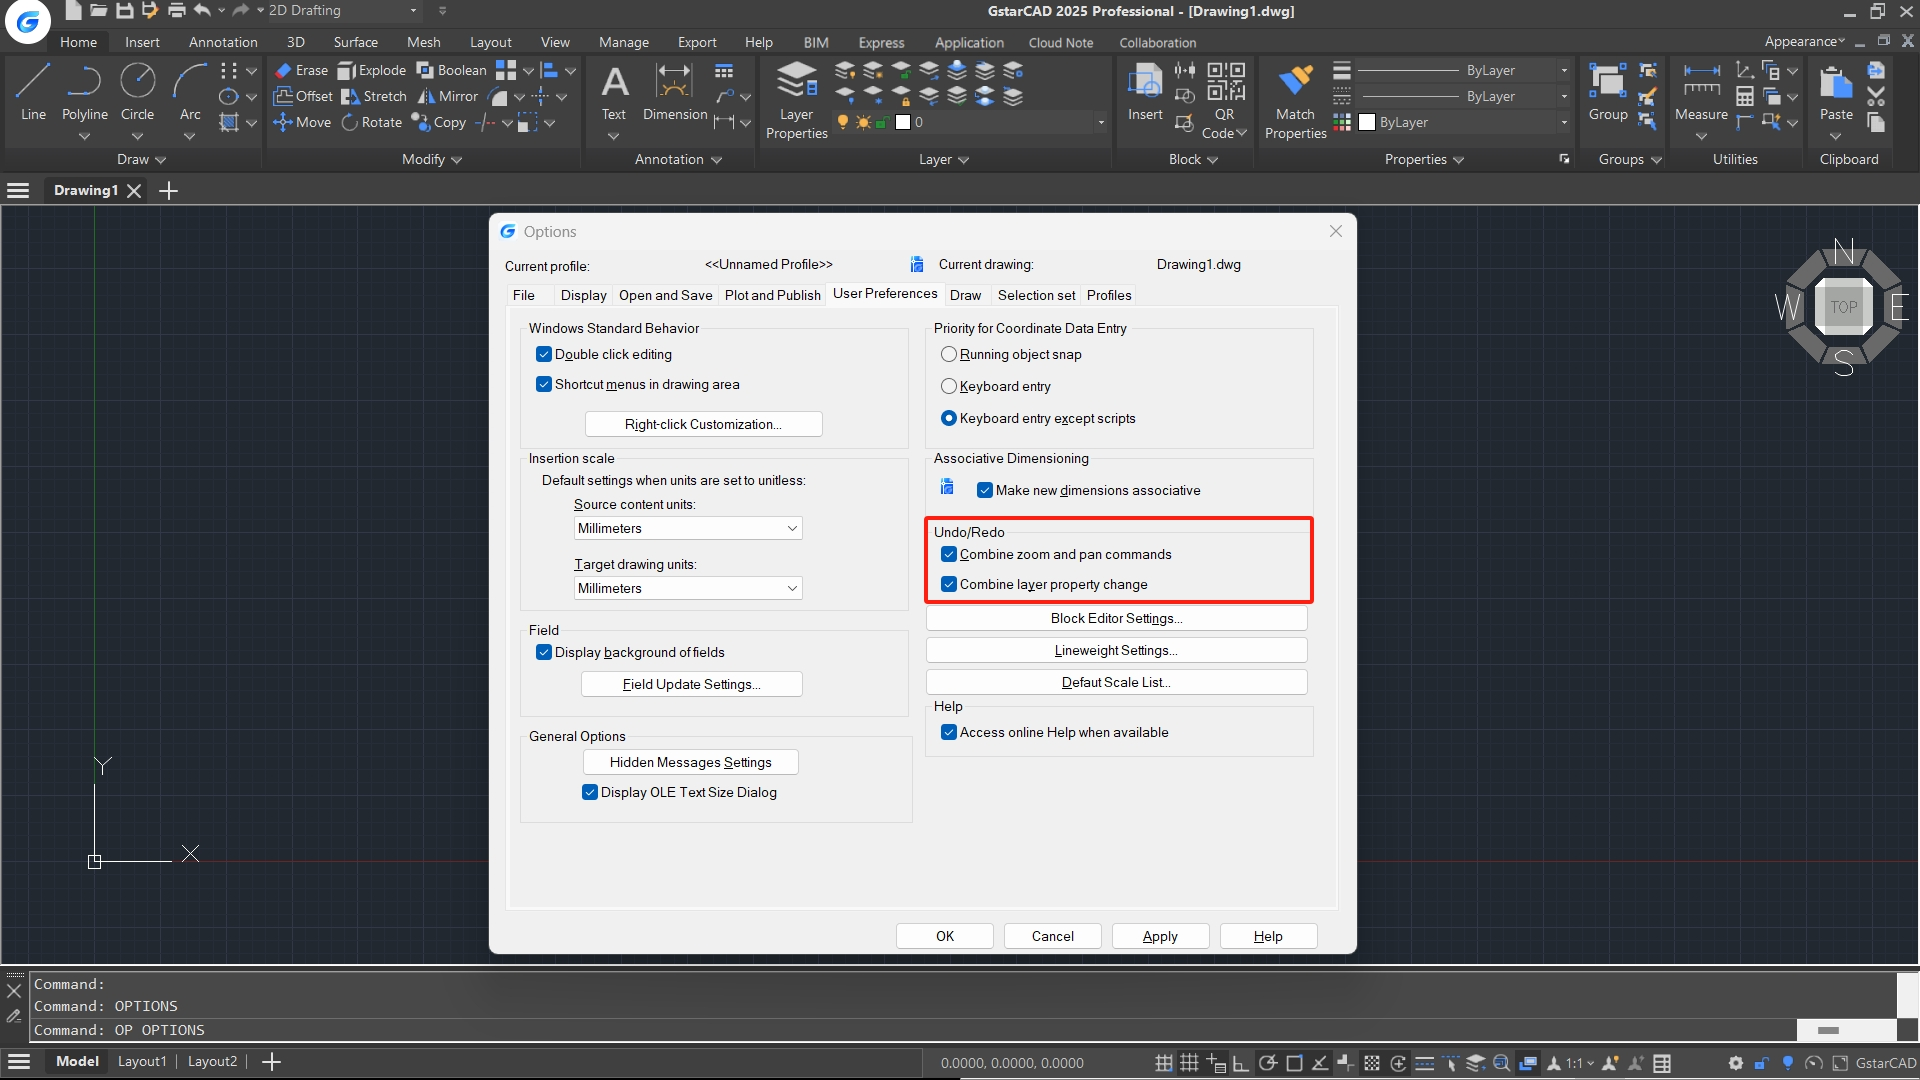Expand the Draw panel options

(x=158, y=159)
